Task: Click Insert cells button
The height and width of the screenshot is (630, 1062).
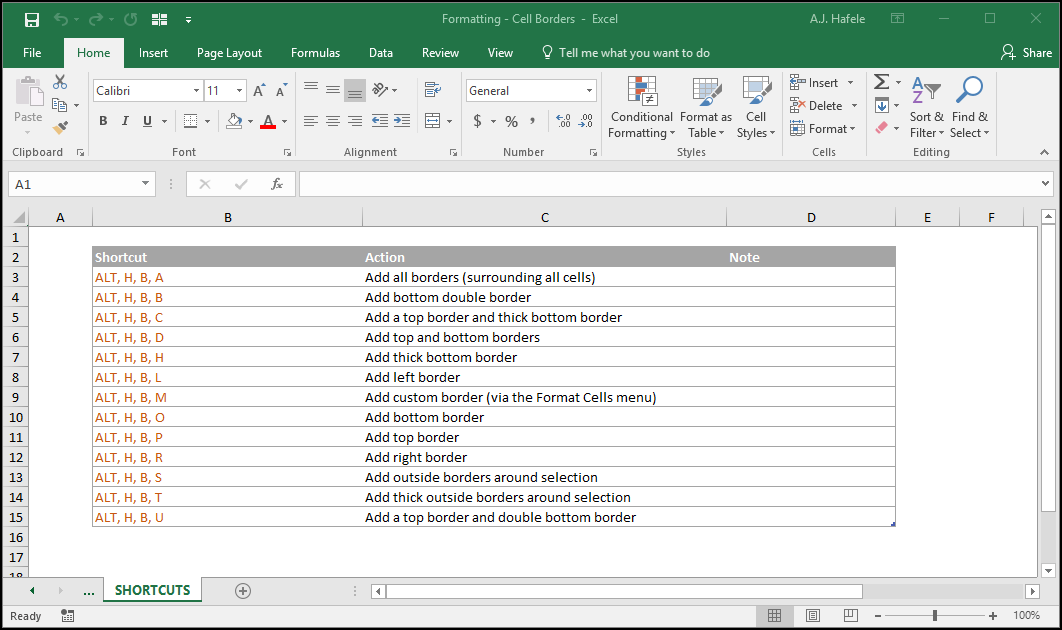Action: click(822, 83)
